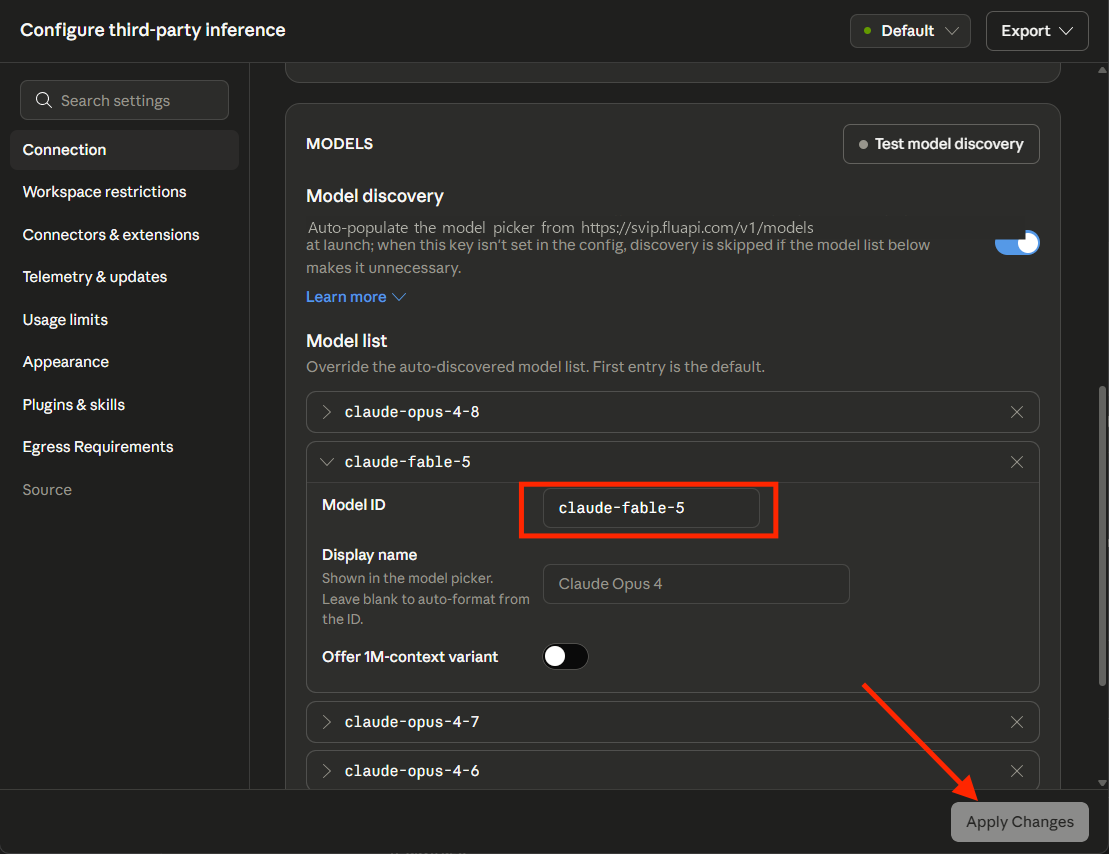
Task: Open Usage limits section
Action: (65, 320)
